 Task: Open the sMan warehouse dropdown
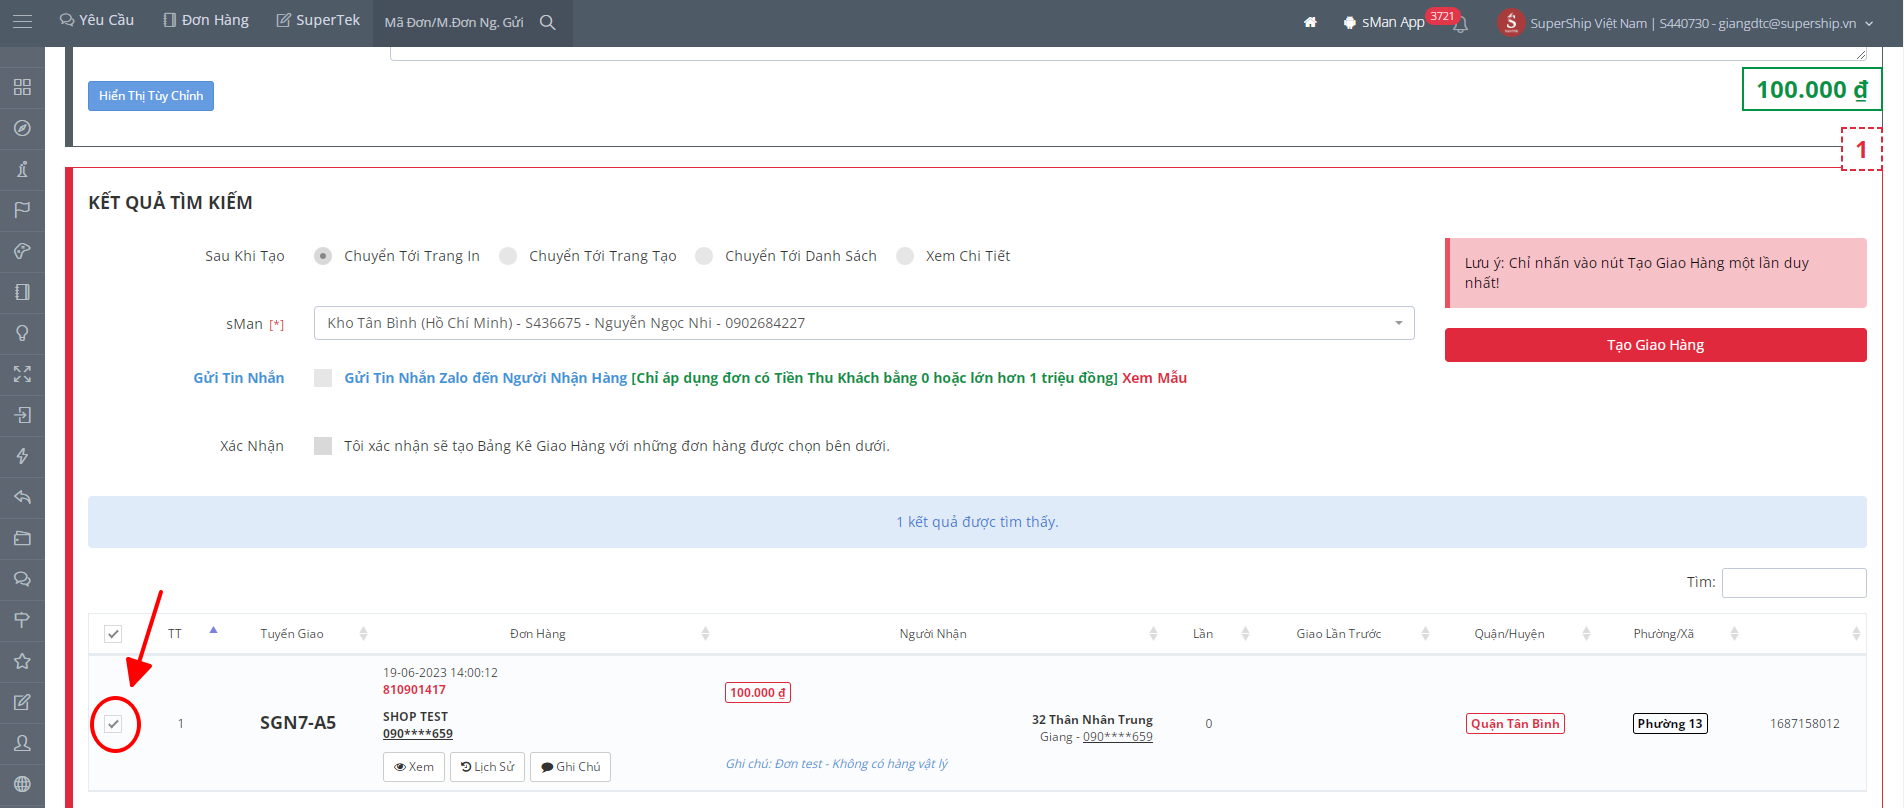tap(864, 323)
